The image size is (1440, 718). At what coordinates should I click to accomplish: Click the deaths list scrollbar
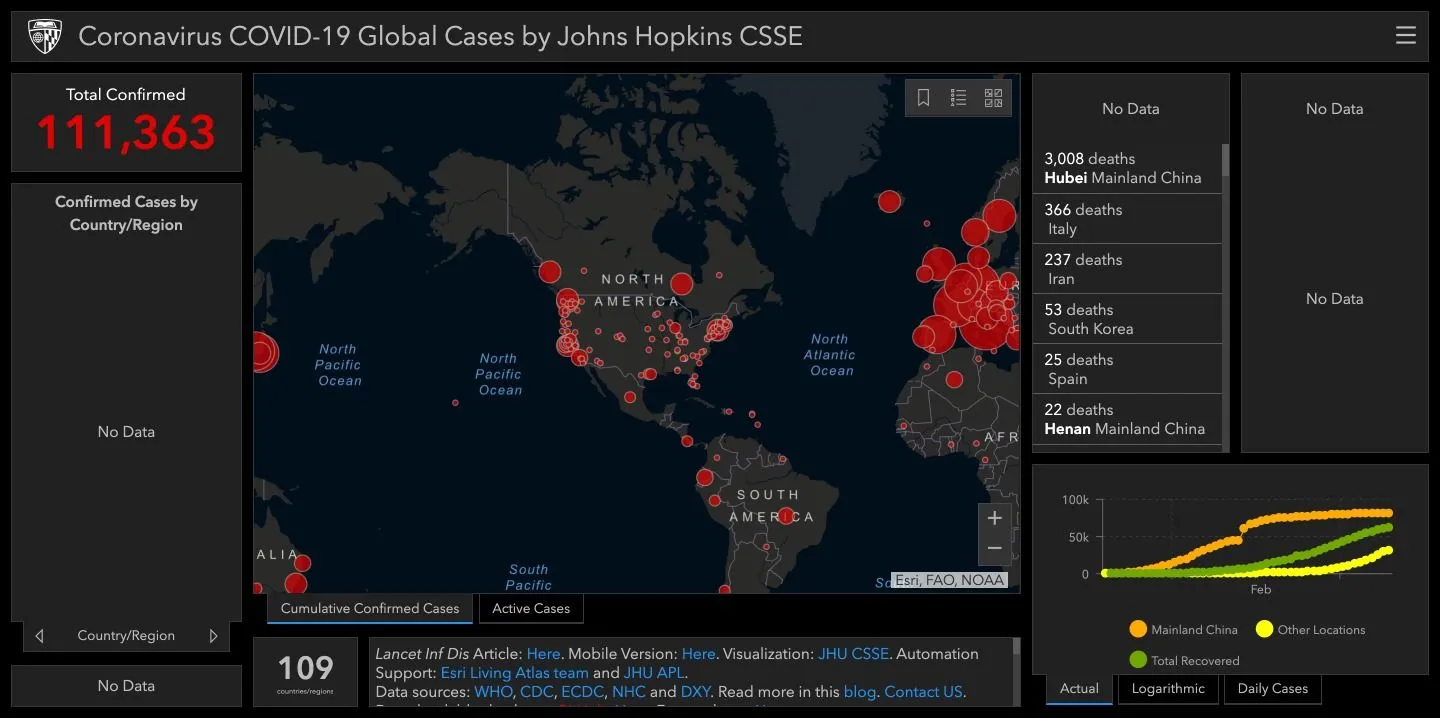(1225, 162)
